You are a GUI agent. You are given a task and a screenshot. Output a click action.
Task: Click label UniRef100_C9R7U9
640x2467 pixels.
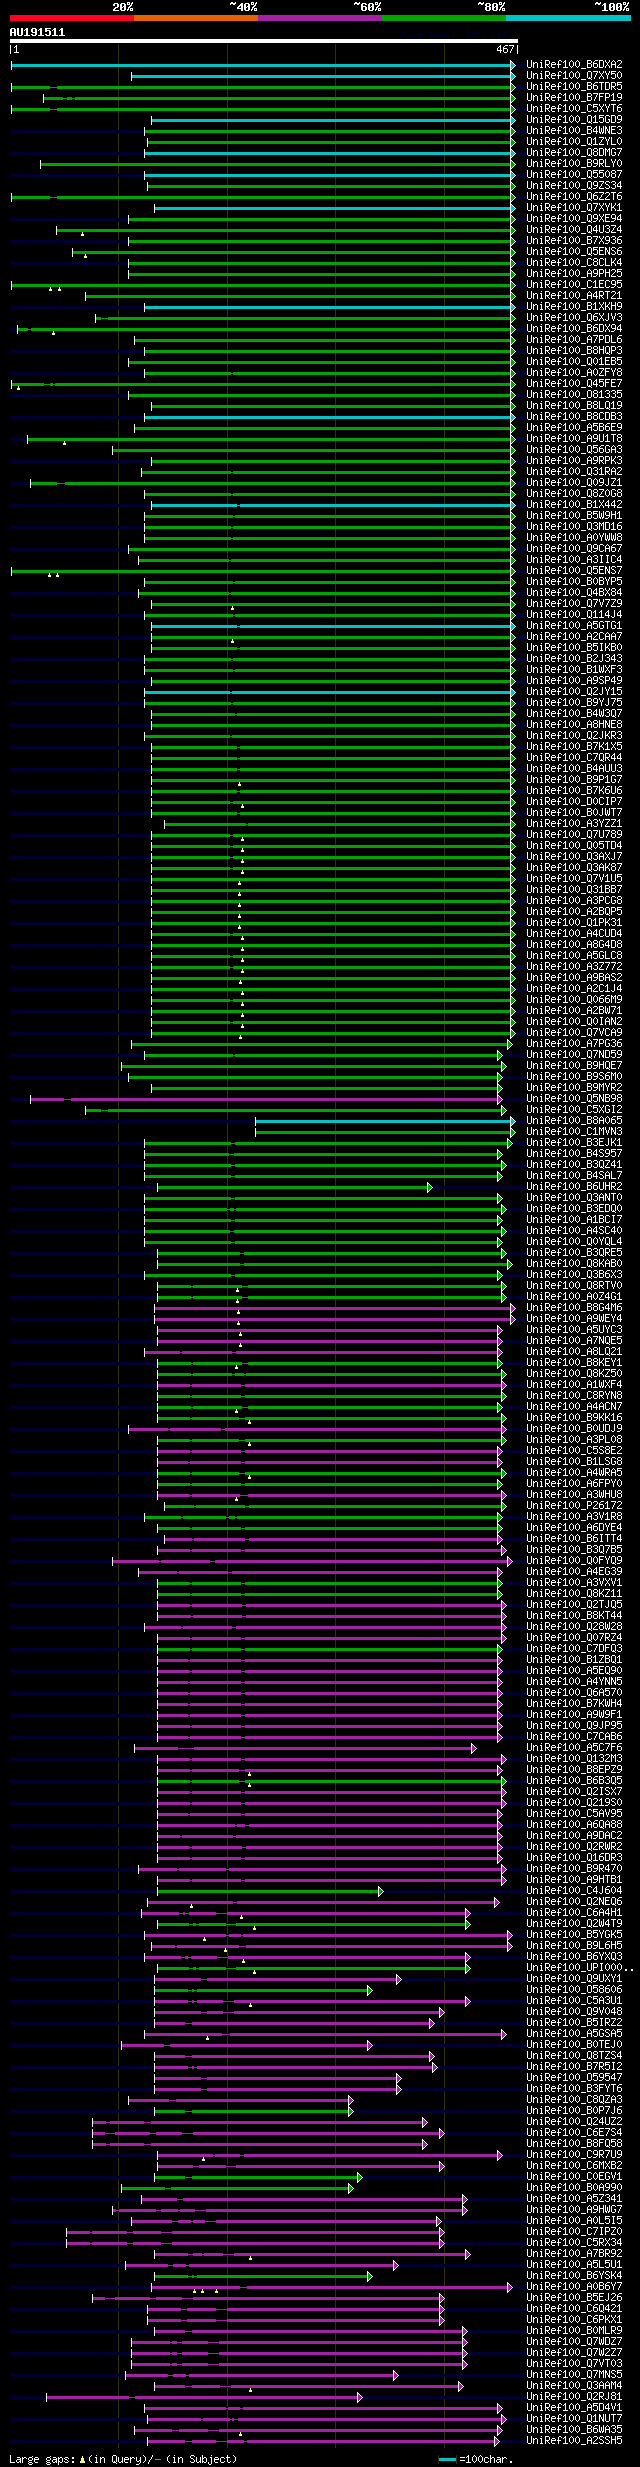pos(574,2155)
